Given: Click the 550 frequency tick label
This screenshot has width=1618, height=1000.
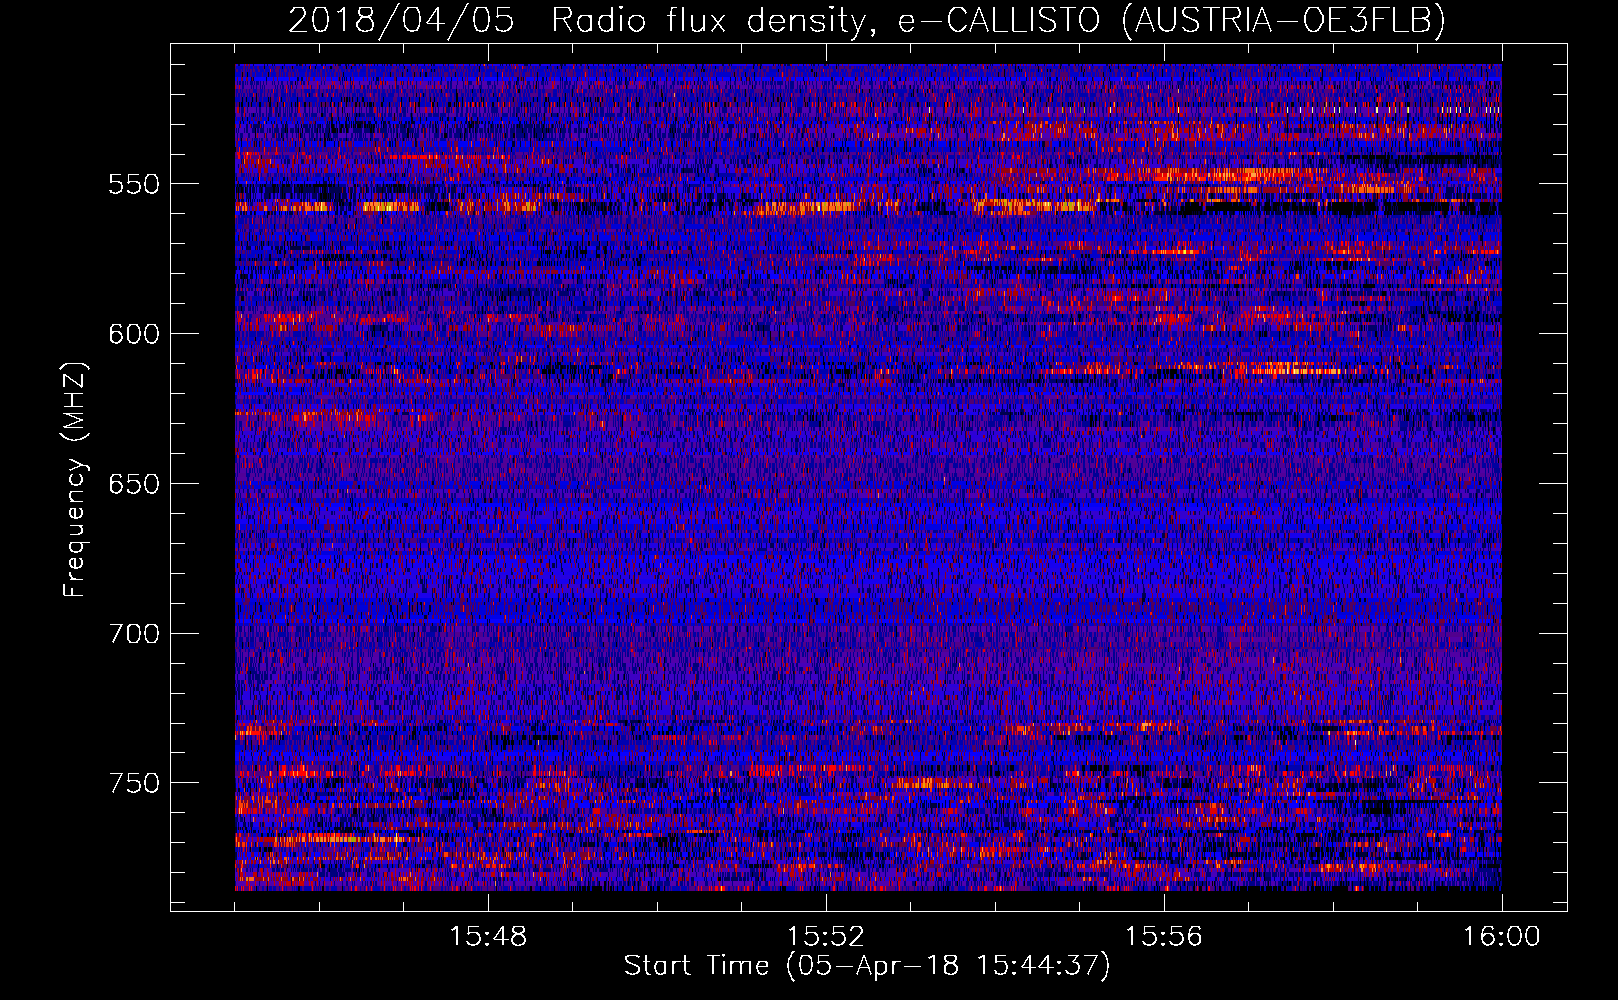Looking at the screenshot, I should click(x=134, y=185).
